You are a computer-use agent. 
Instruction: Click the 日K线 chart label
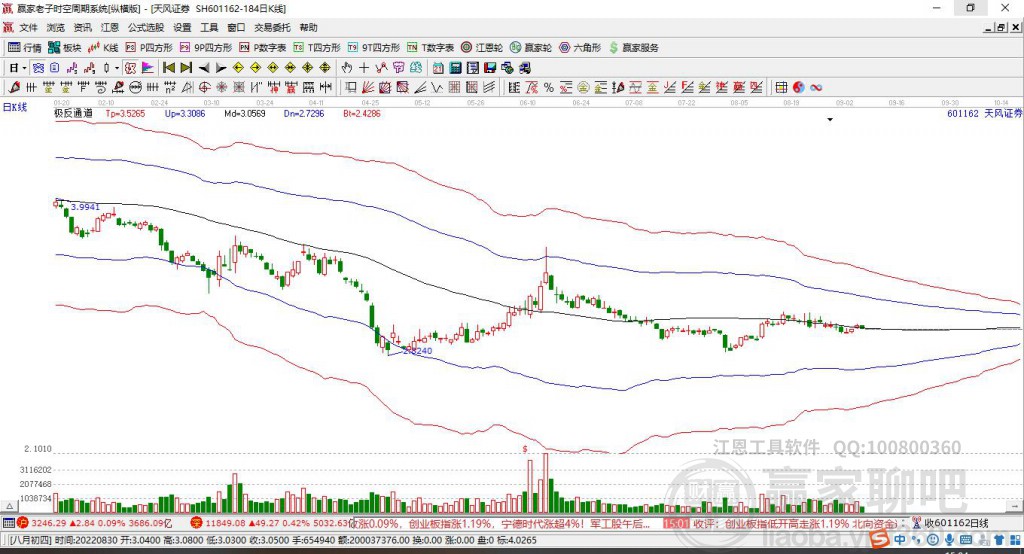[x=15, y=107]
